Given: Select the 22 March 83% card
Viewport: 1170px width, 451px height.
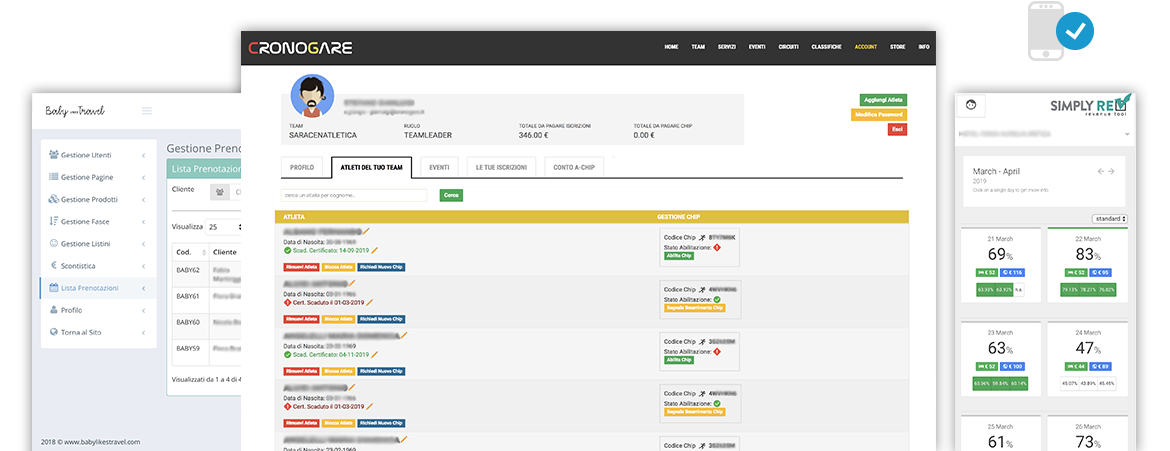Looking at the screenshot, I should (1087, 265).
